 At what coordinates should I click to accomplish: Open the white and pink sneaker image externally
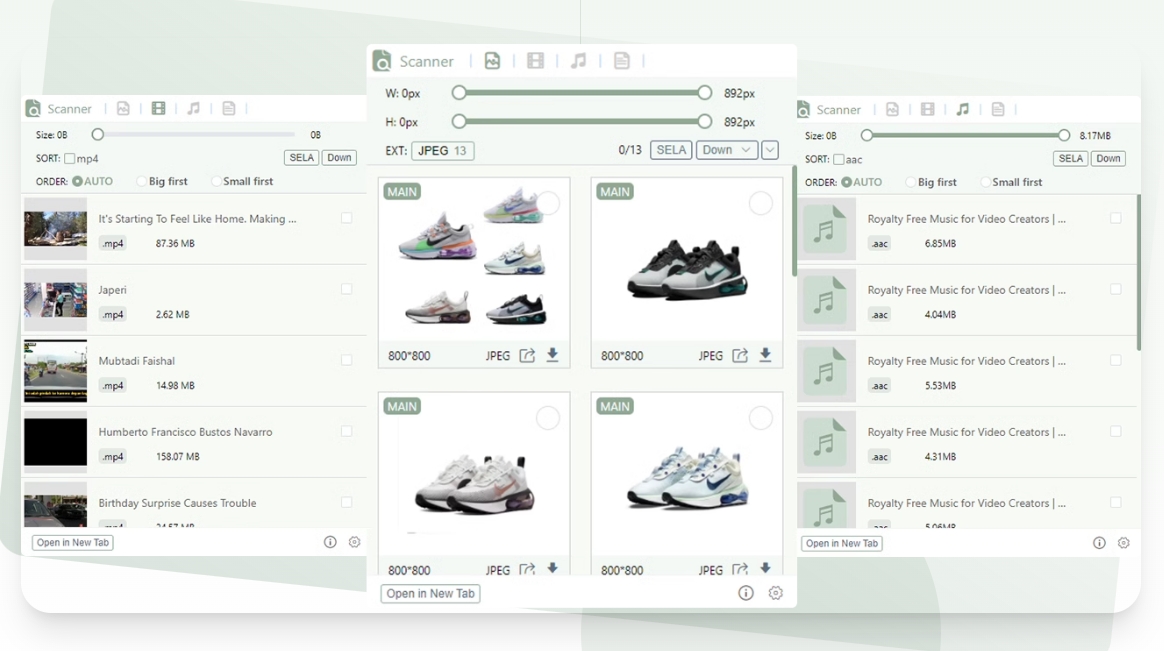(x=527, y=569)
